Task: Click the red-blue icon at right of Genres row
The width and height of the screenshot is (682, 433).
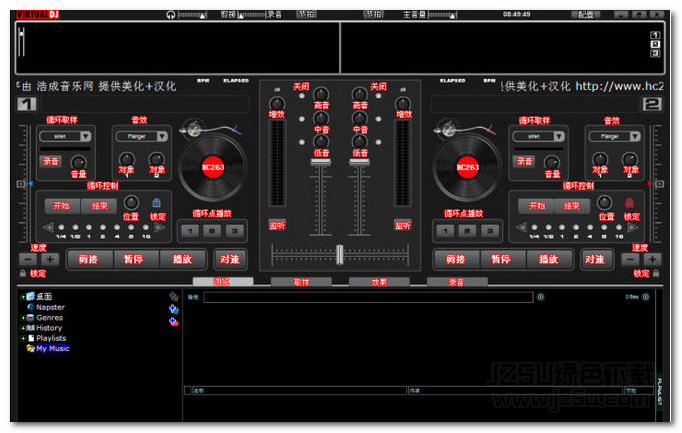Action: 174,322
